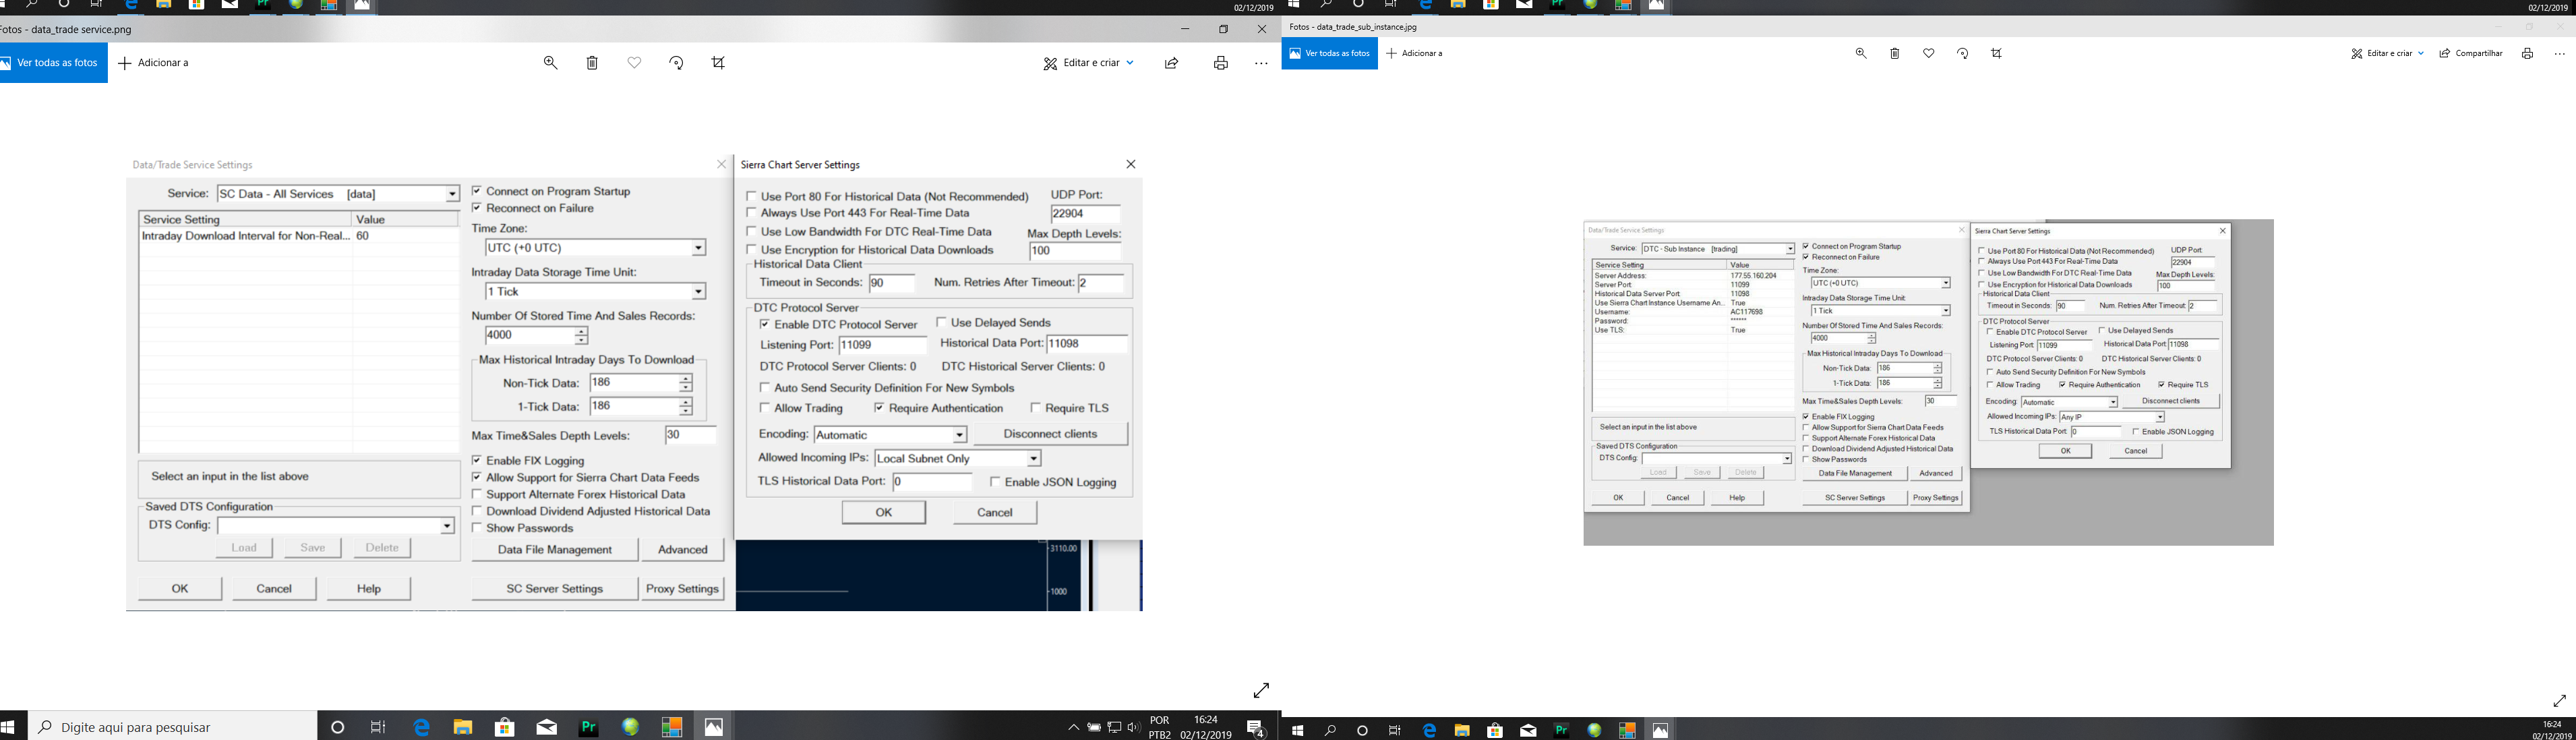
Task: Click zoom magnifier icon in left Photos window
Action: coord(550,62)
